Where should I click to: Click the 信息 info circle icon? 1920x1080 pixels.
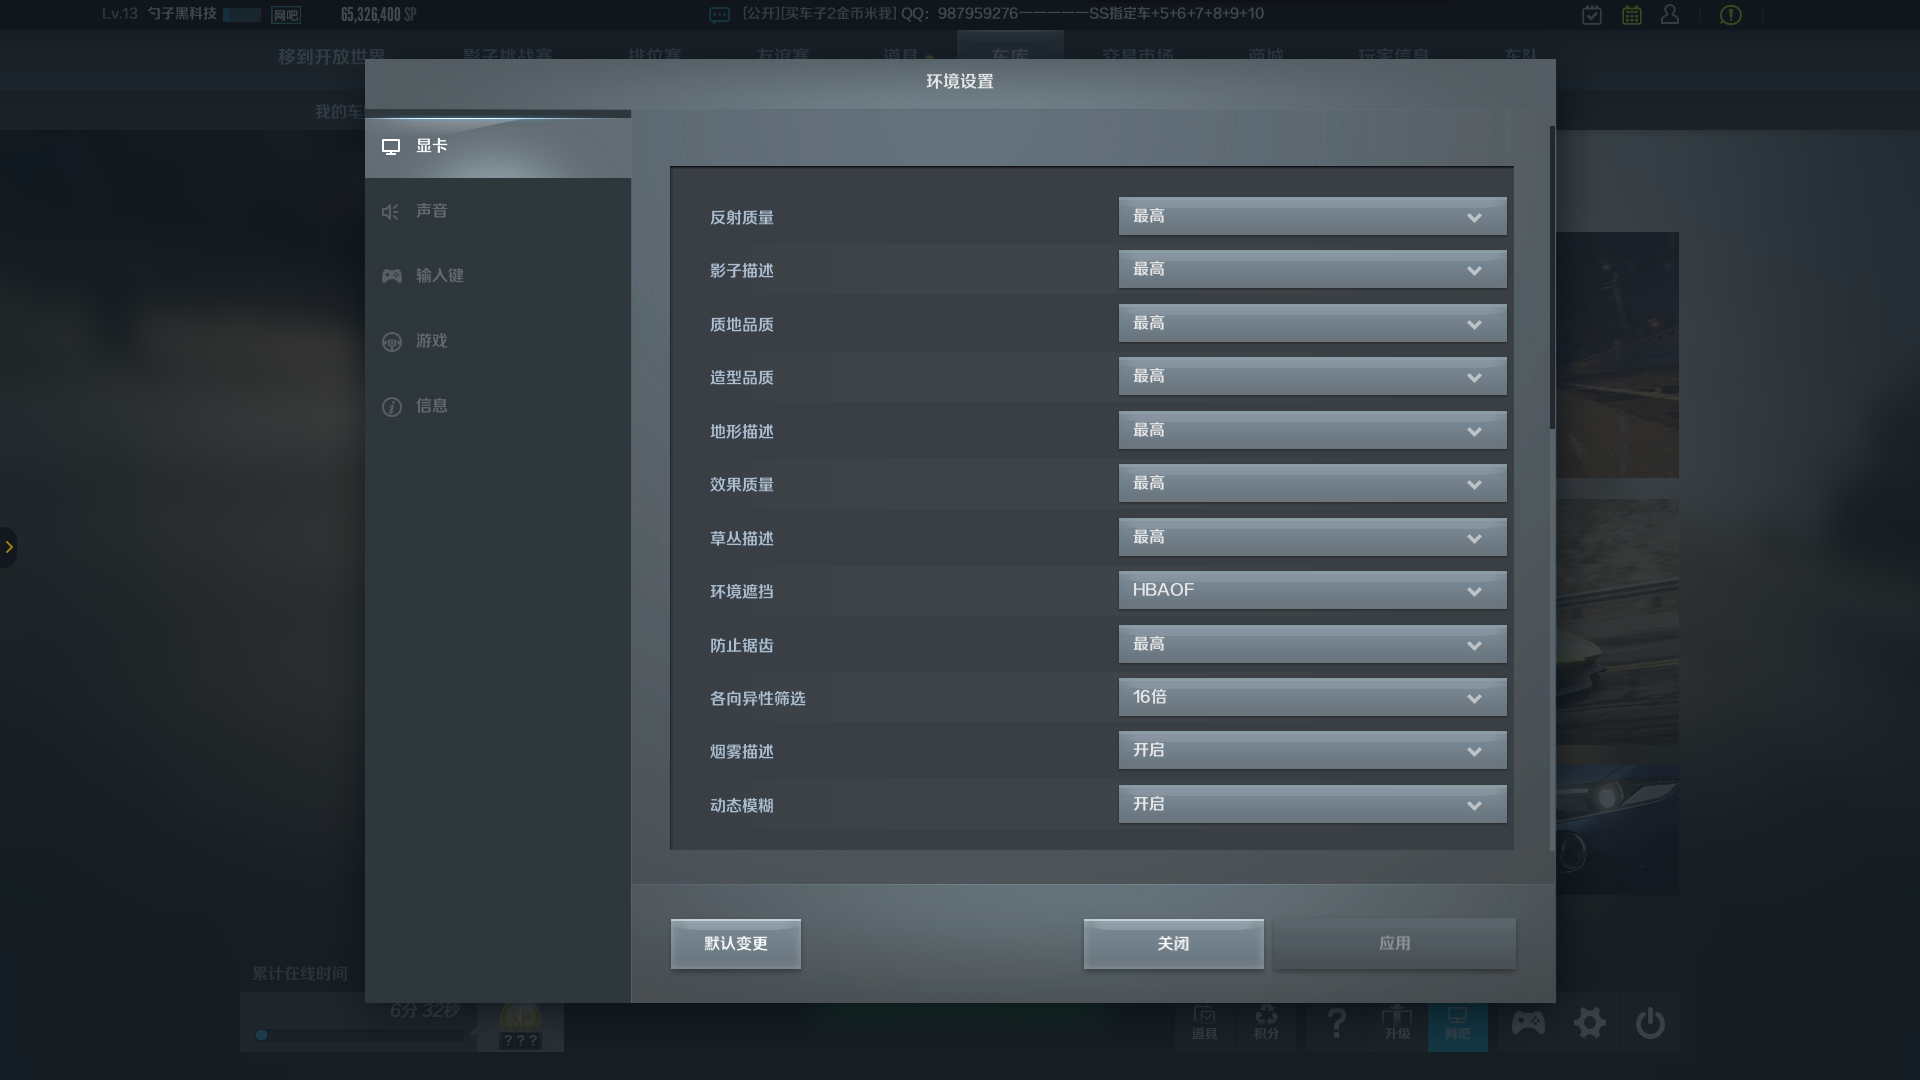392,407
